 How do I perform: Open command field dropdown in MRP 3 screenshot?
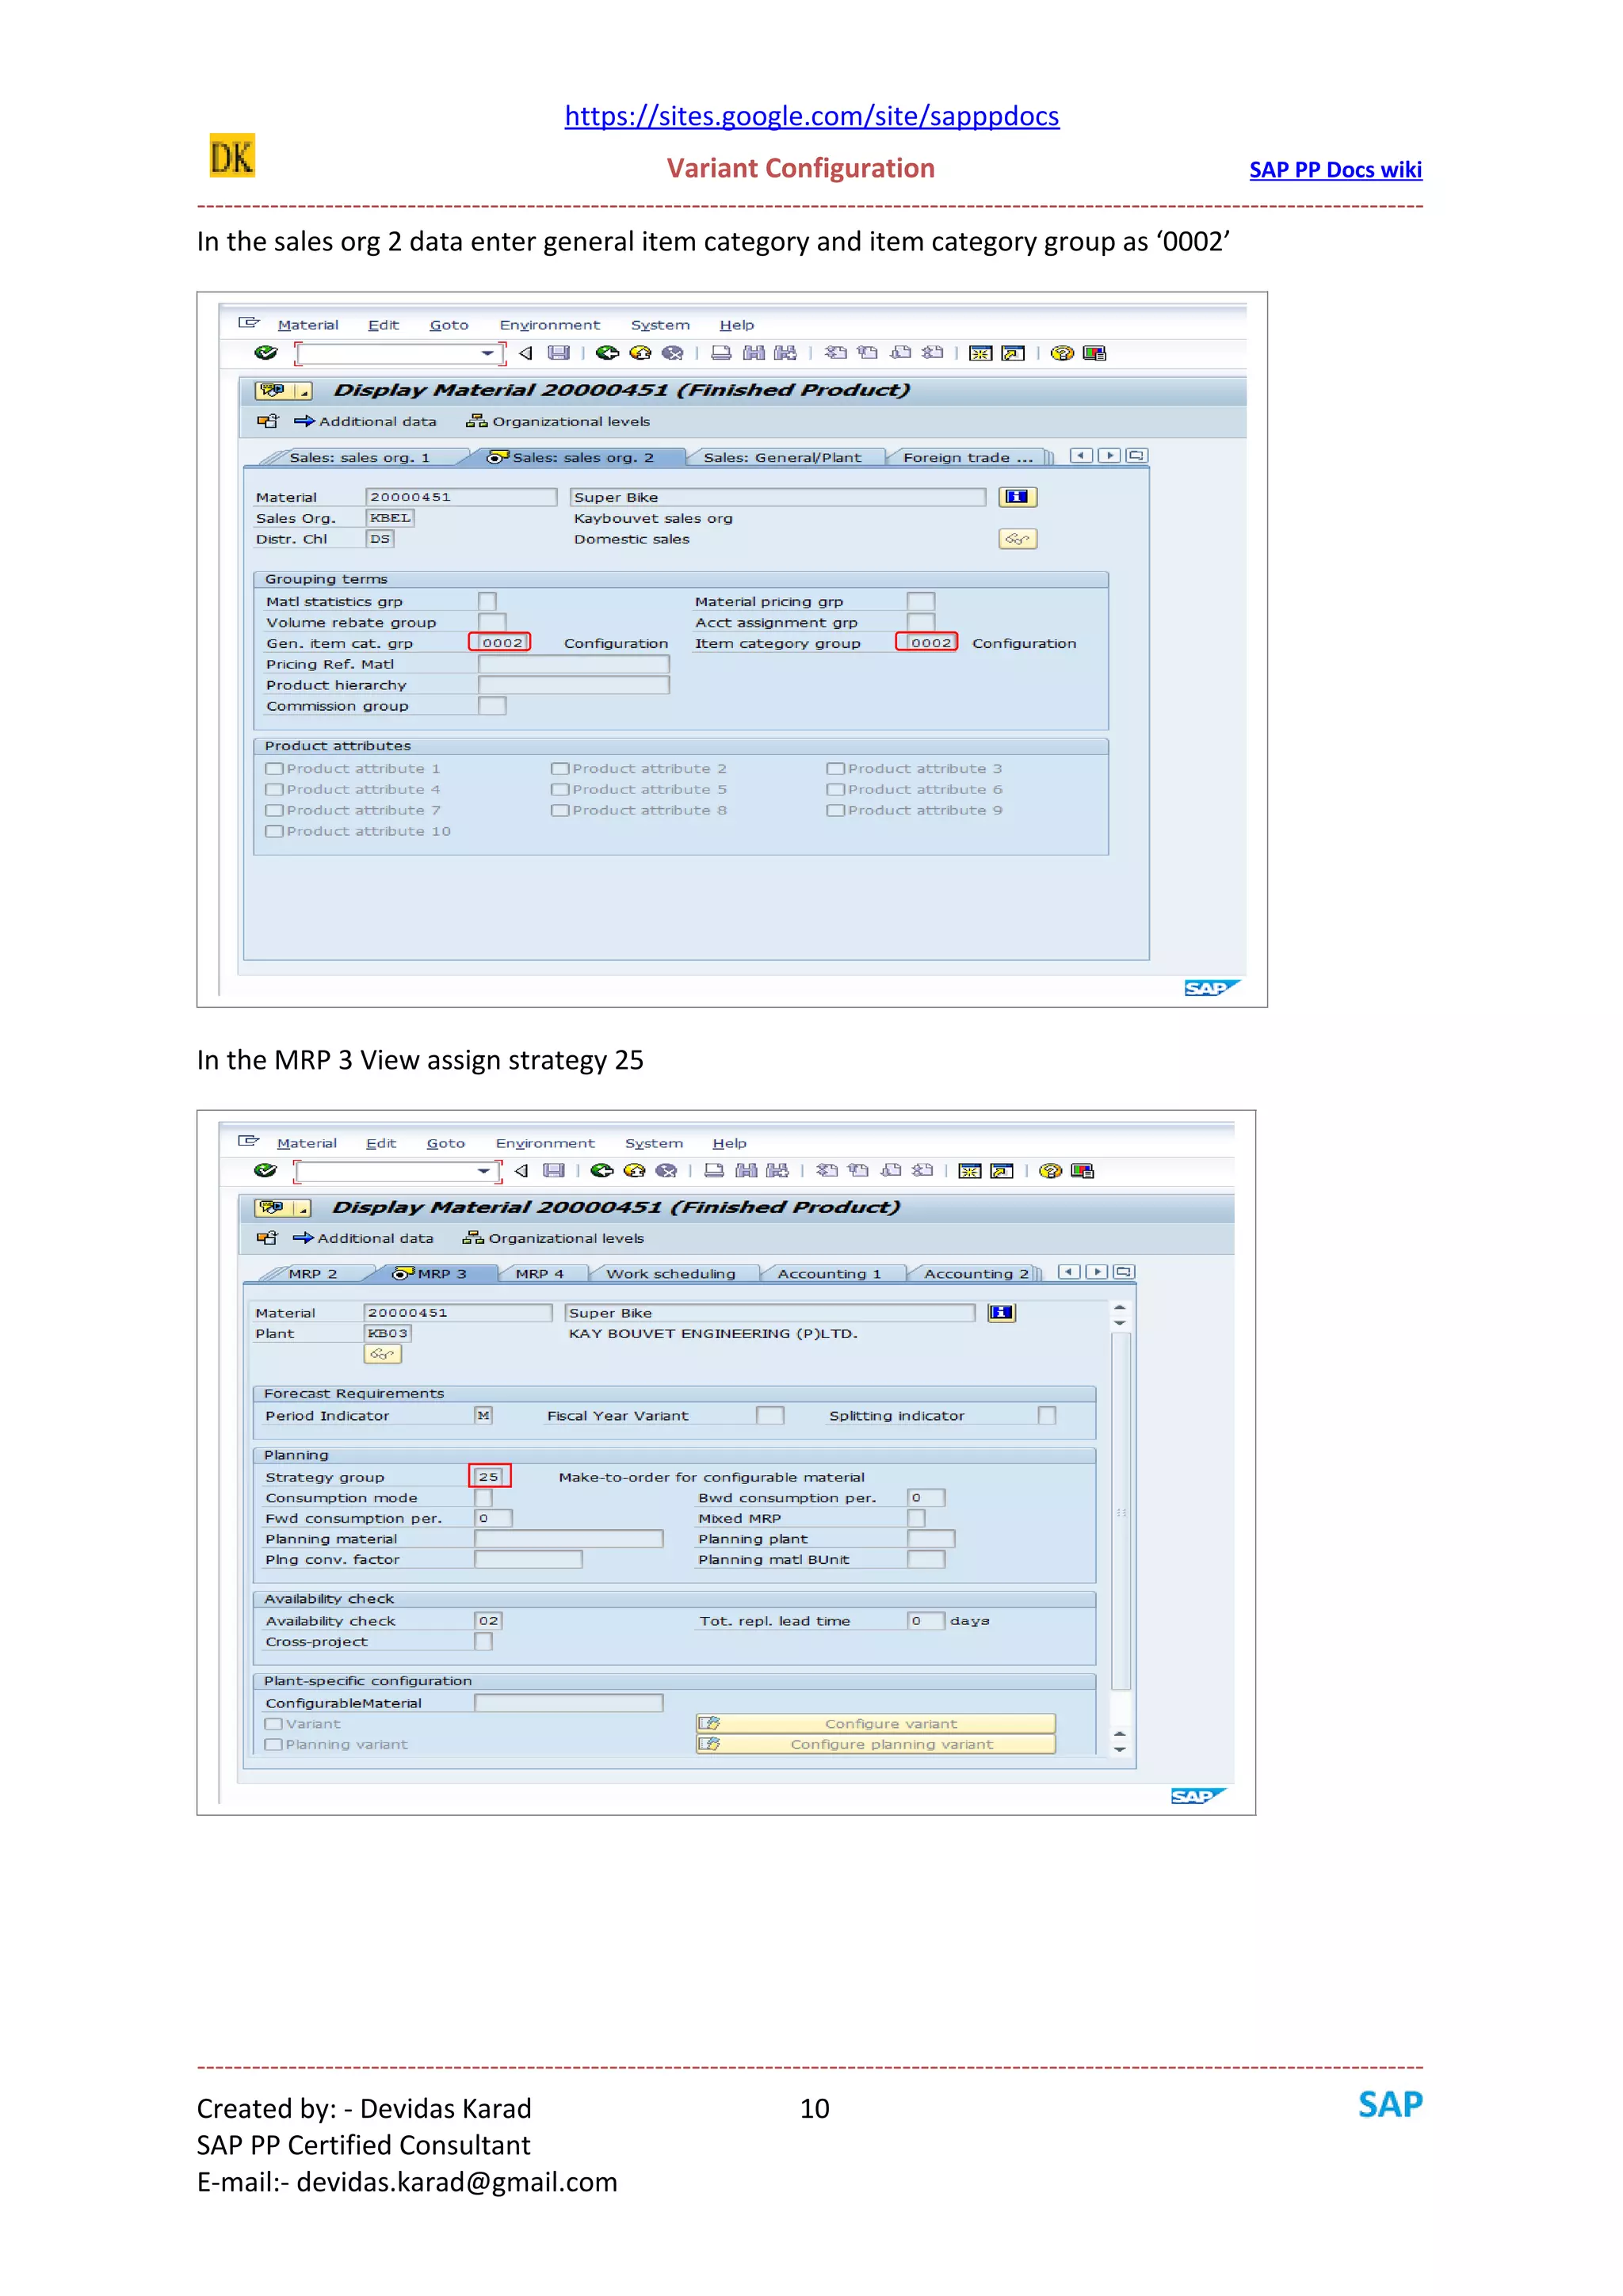484,1171
